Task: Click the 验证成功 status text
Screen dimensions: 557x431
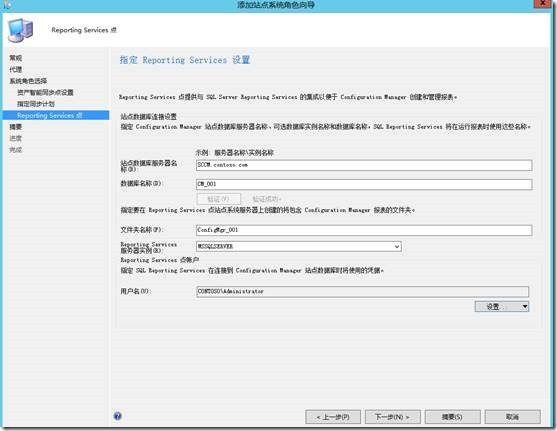Action: 267,199
